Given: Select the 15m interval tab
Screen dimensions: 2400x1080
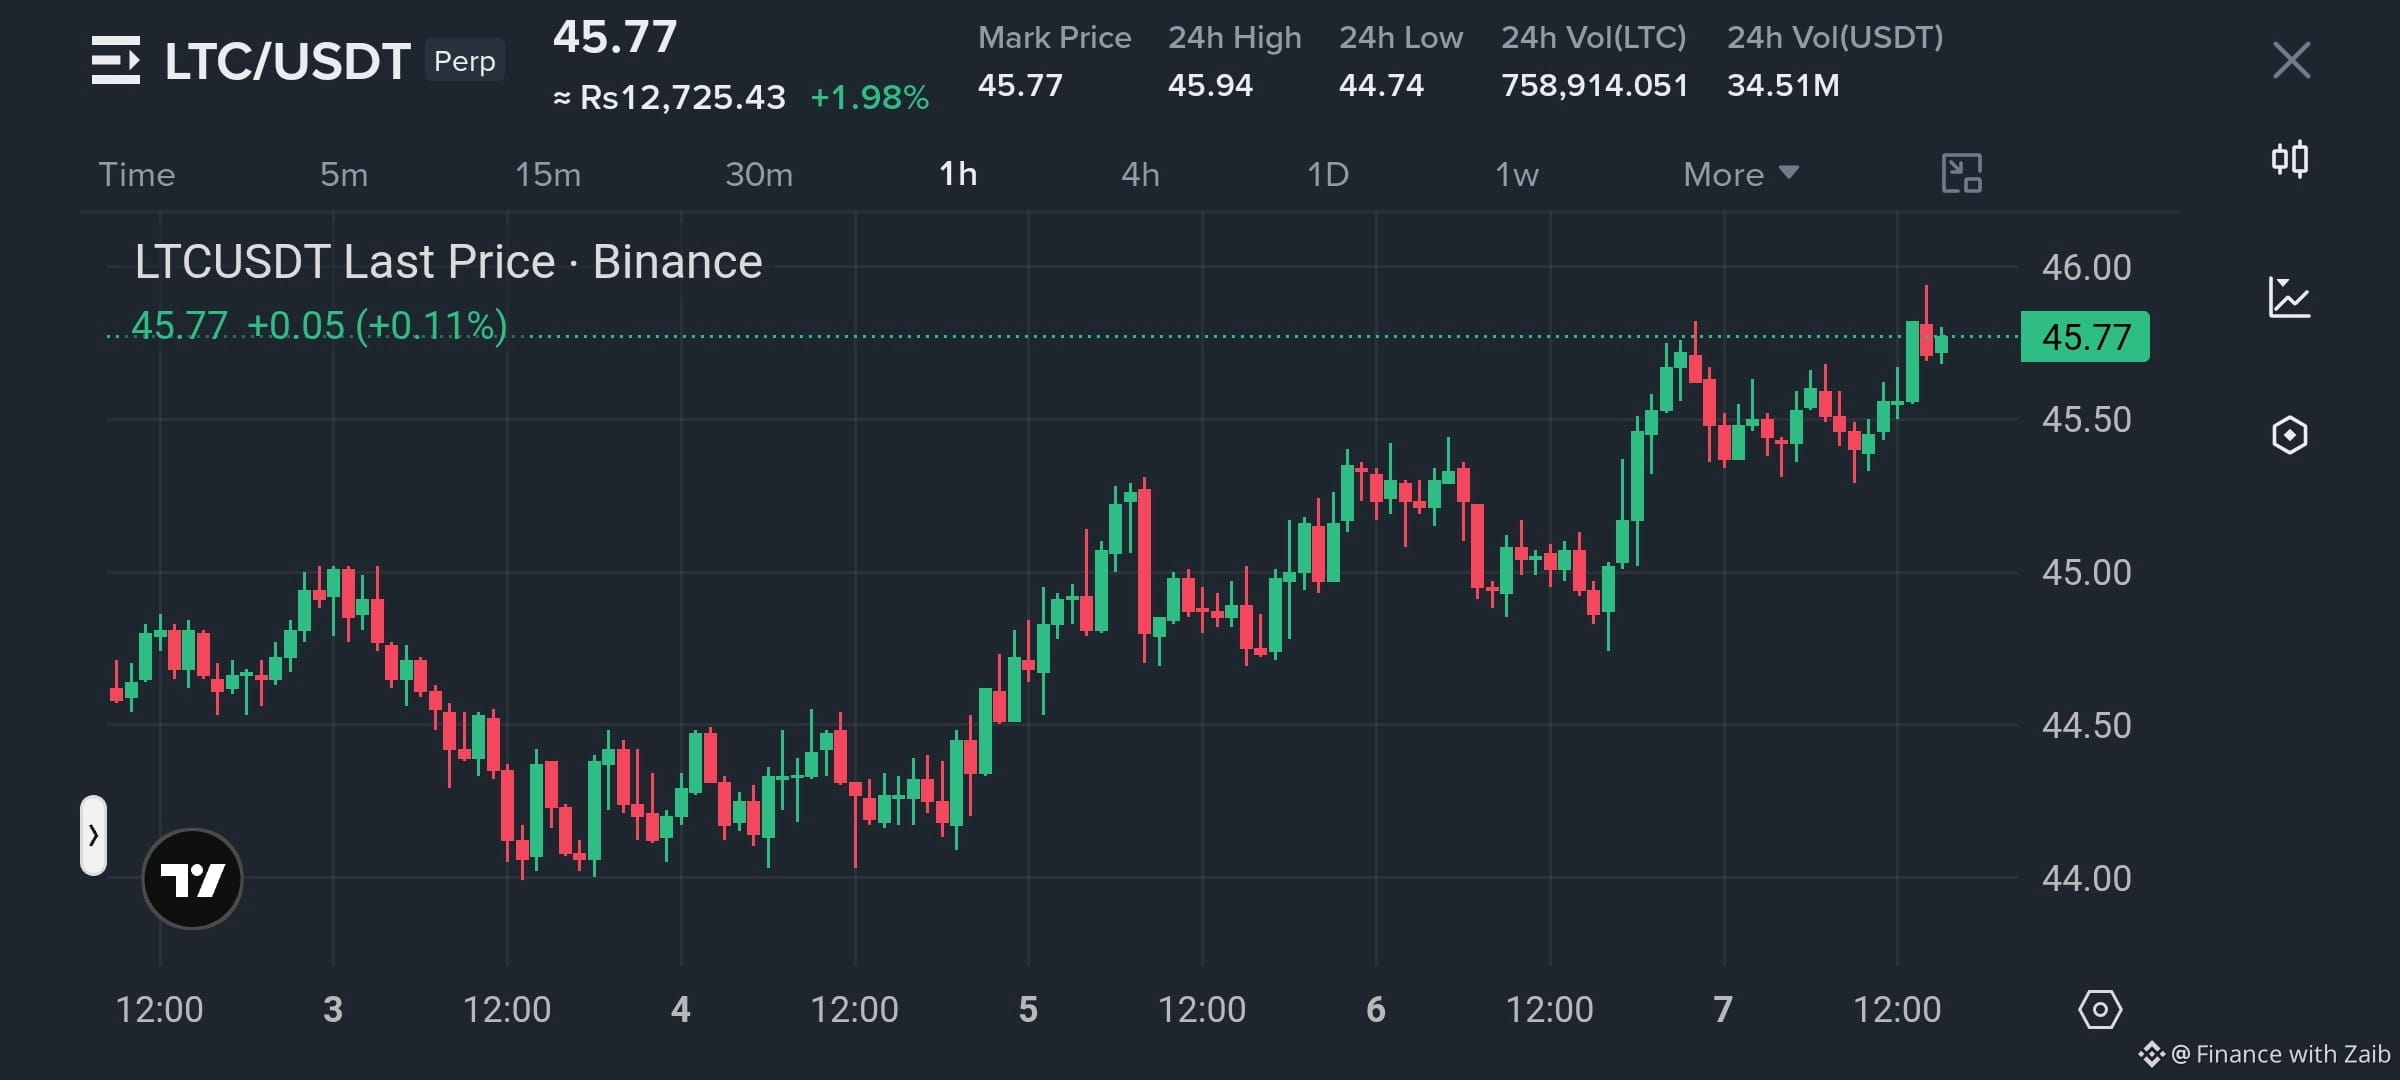Looking at the screenshot, I should (x=548, y=175).
